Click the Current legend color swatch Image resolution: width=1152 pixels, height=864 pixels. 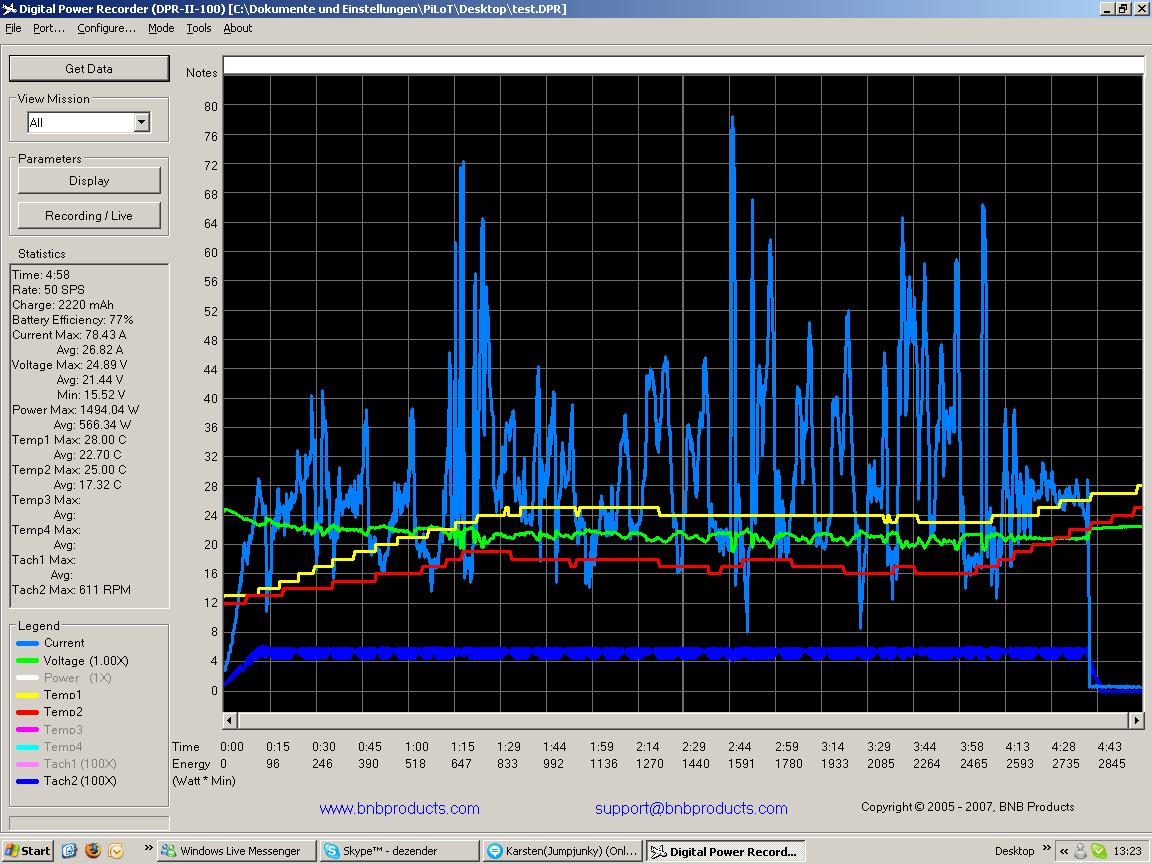(28, 644)
